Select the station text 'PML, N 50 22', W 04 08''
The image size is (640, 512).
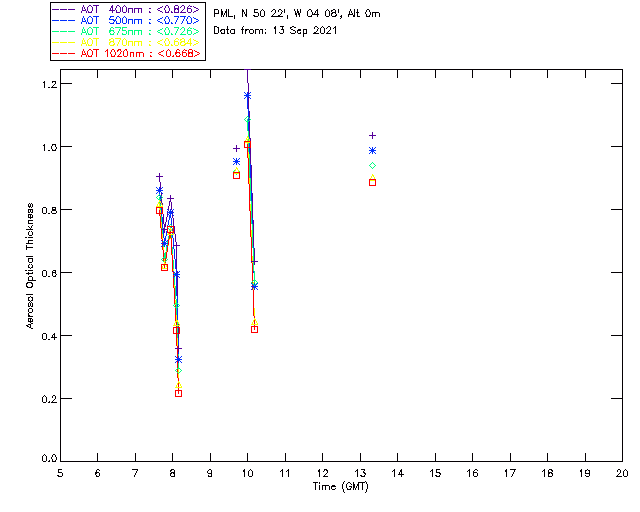point(278,14)
